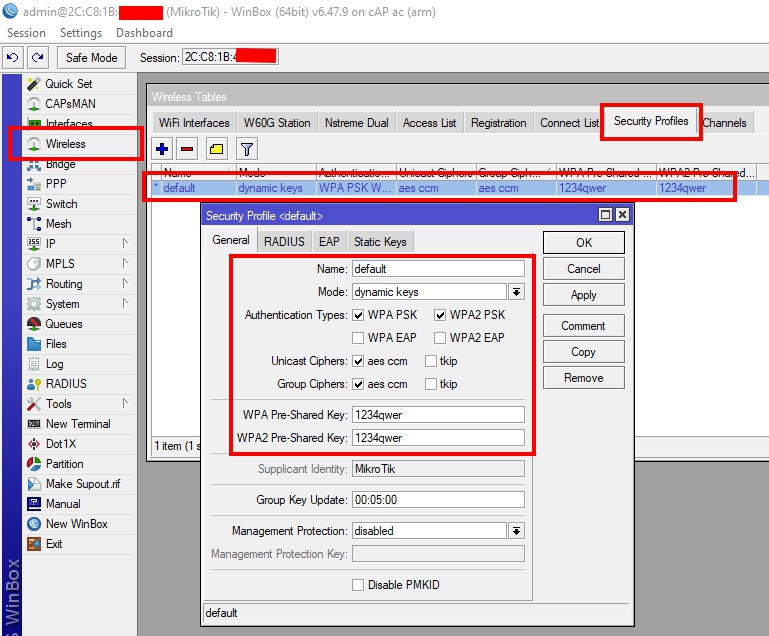Click OK in Security Profile dialog
The image size is (769, 636).
(x=584, y=243)
